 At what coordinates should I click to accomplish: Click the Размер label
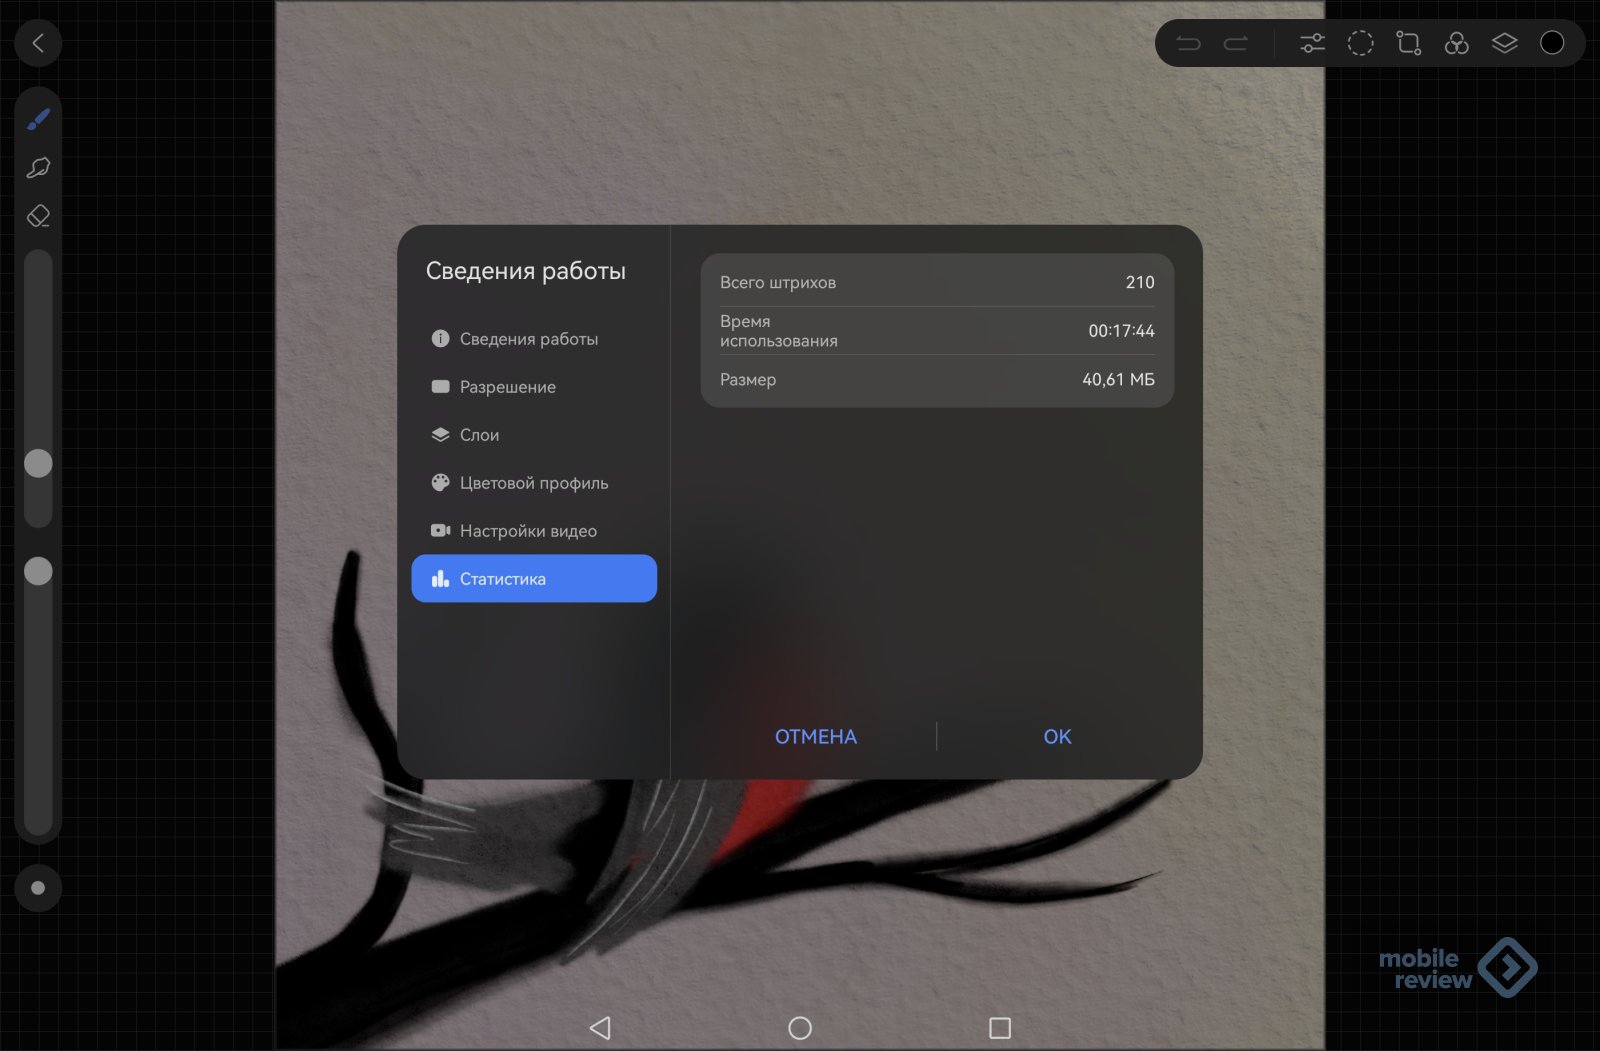[x=748, y=380]
